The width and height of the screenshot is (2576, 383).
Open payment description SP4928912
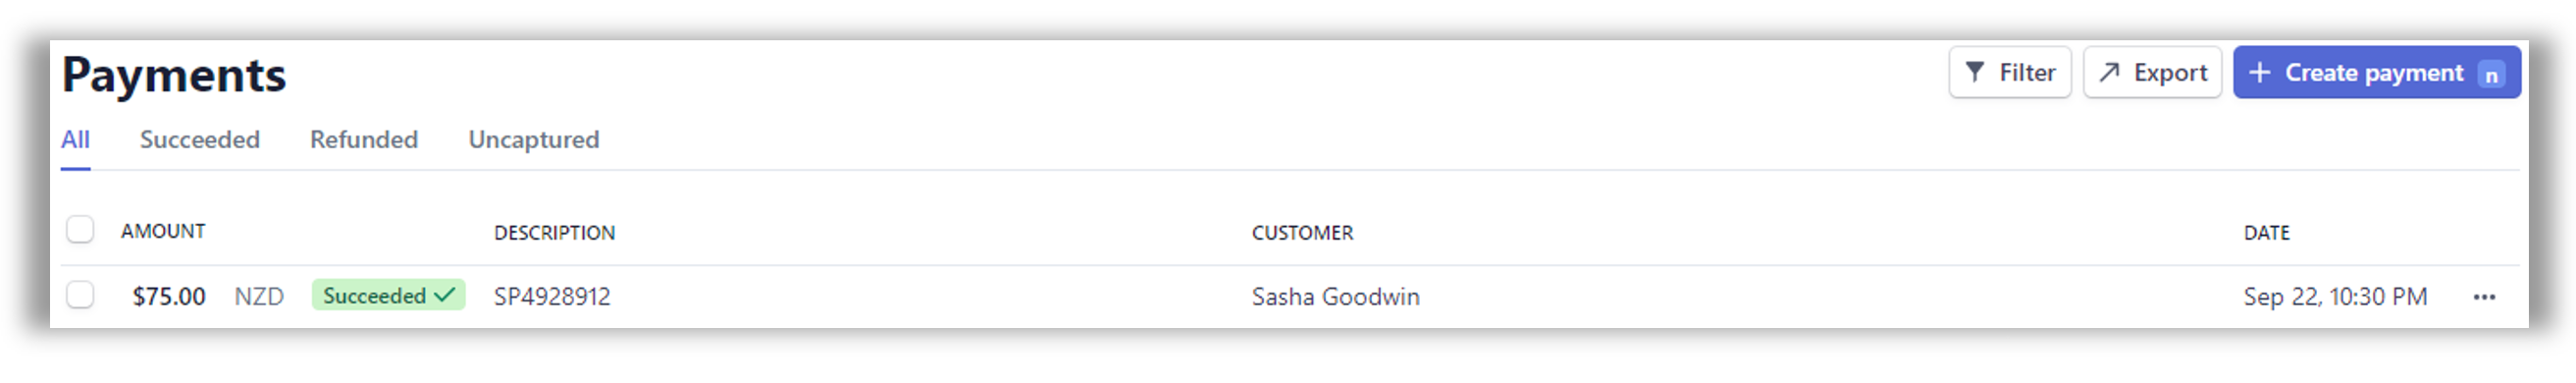pyautogui.click(x=552, y=297)
